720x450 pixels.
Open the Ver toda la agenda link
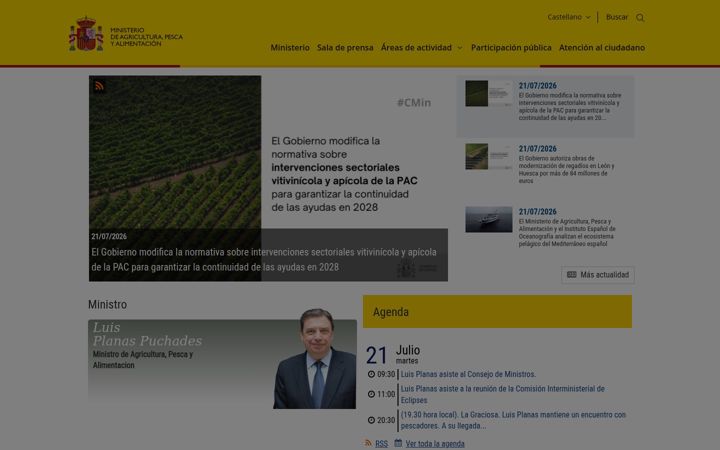435,444
